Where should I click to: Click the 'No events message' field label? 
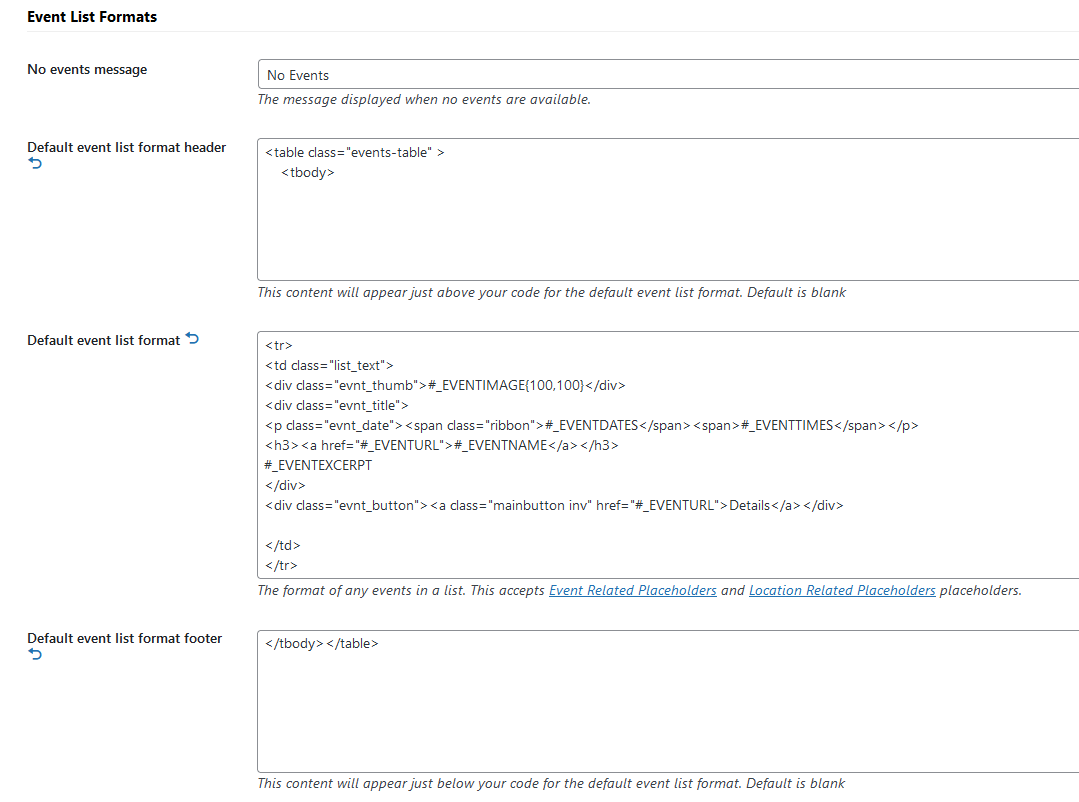87,70
